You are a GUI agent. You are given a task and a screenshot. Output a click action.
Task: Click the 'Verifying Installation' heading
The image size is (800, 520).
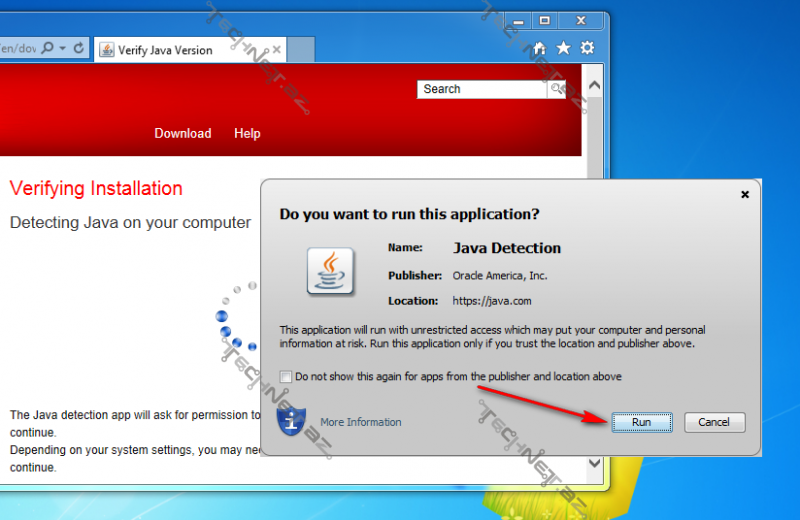pos(96,188)
